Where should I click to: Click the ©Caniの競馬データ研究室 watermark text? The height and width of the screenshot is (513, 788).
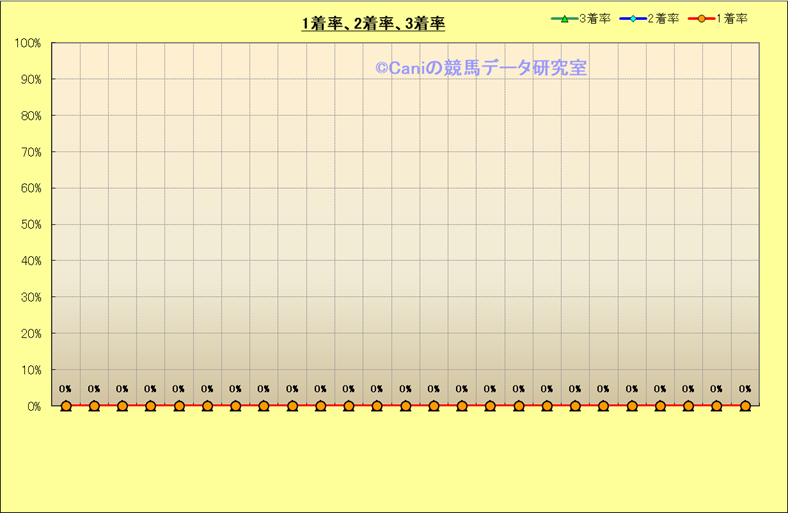(x=480, y=68)
